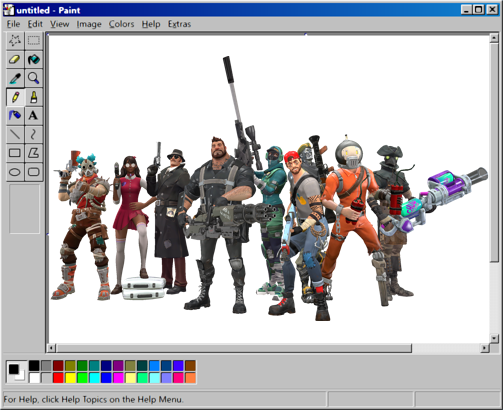Activate the Fill With Color bucket
This screenshot has height=410, width=503.
[x=34, y=60]
